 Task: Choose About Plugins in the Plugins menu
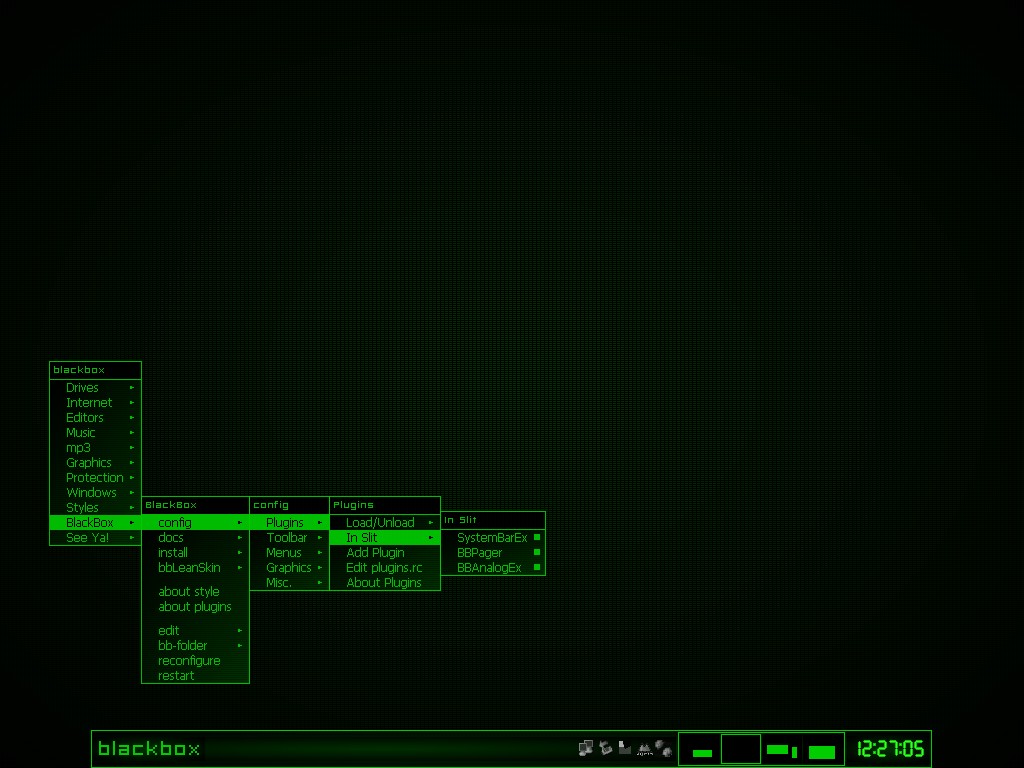tap(385, 583)
